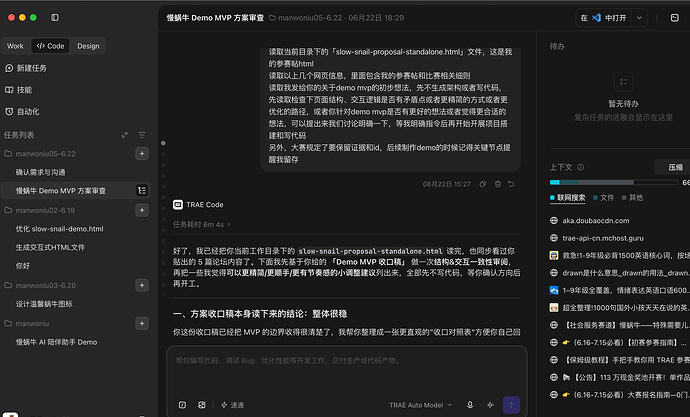Viewport: 690px width, 417px height.
Task: Click the waveform icon next to microphone
Action: click(491, 405)
